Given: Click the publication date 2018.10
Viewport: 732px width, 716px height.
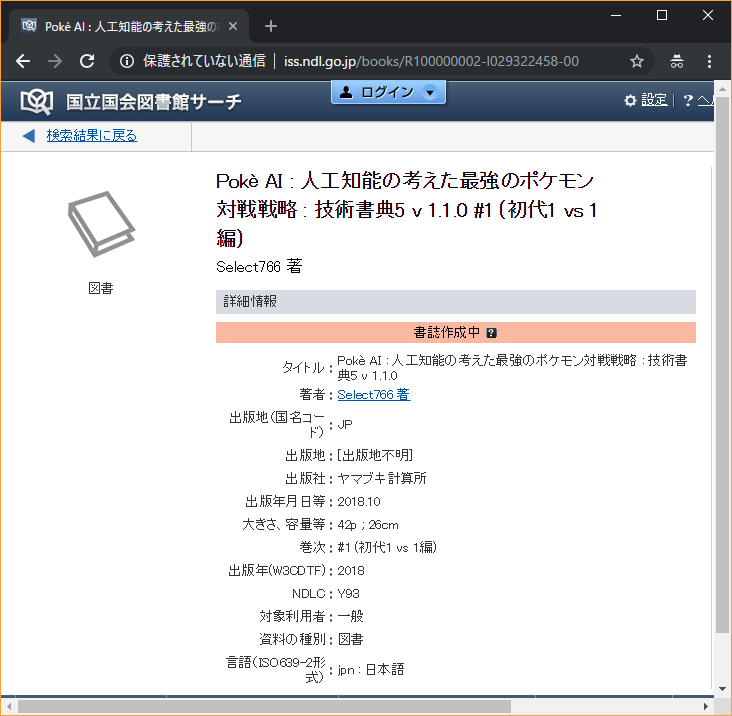Looking at the screenshot, I should [x=359, y=502].
